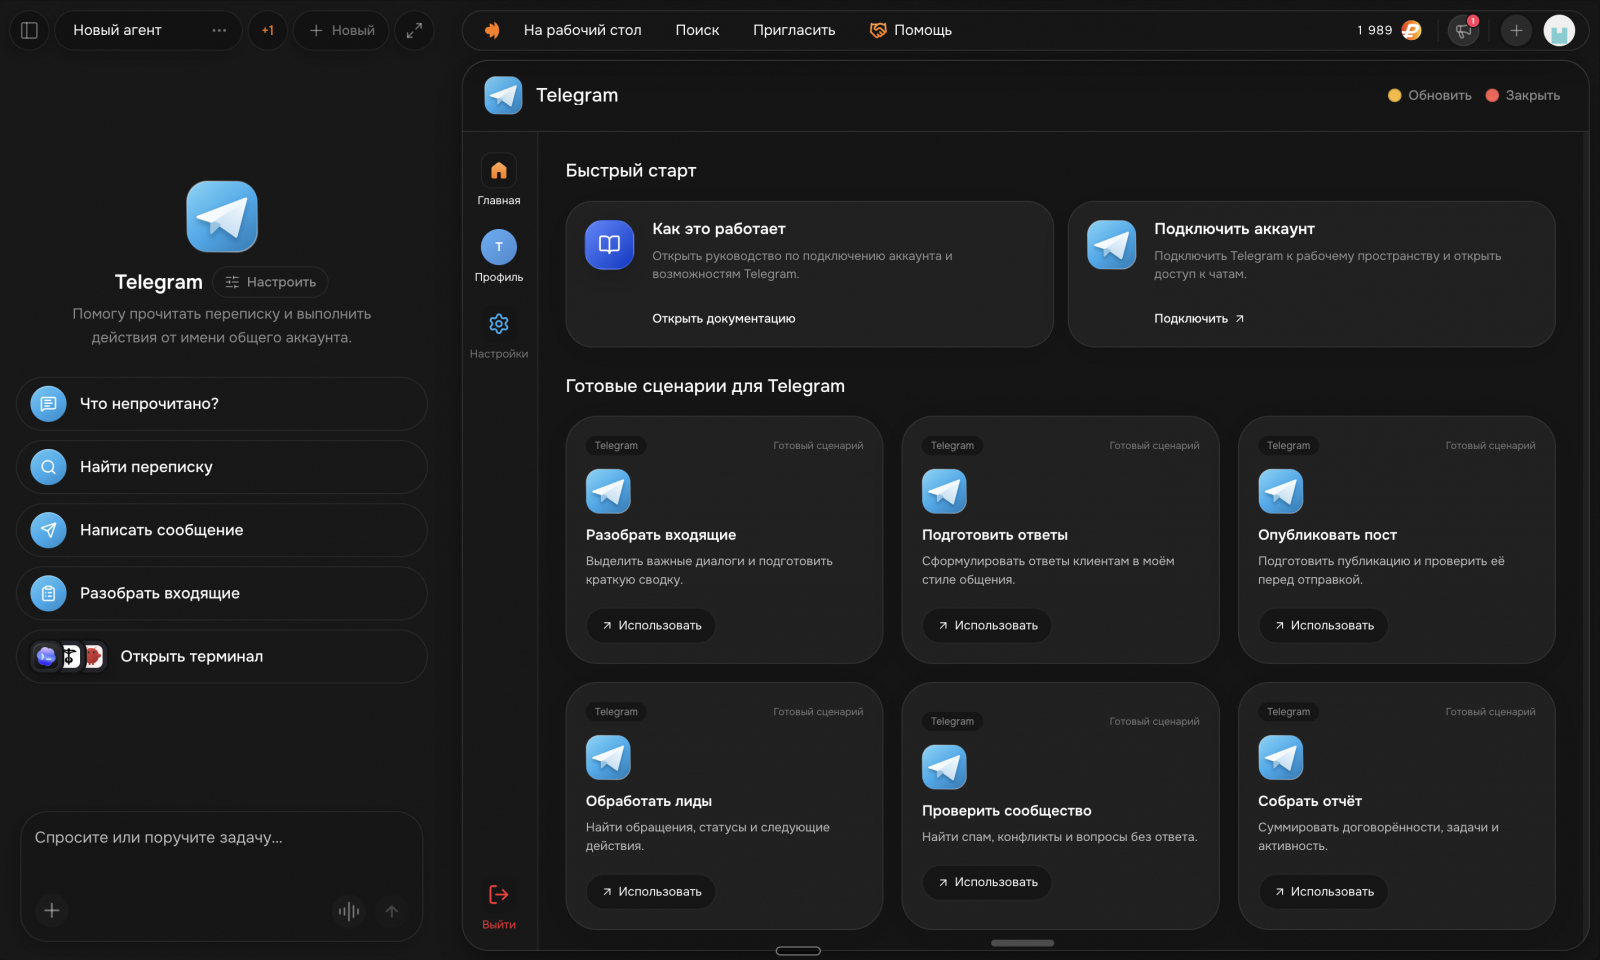Click Telegram icon in Собрать отчёт card
Viewport: 1600px width, 960px height.
click(x=1280, y=757)
